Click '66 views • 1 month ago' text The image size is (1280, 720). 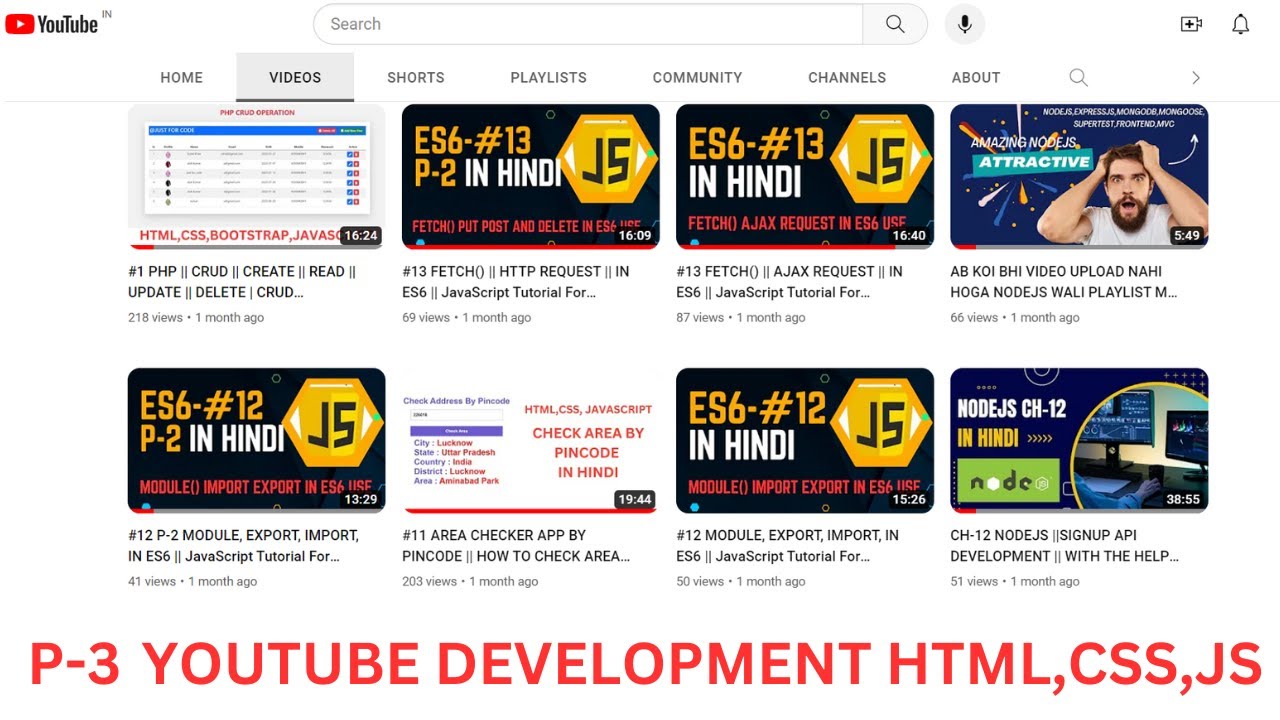point(1015,317)
